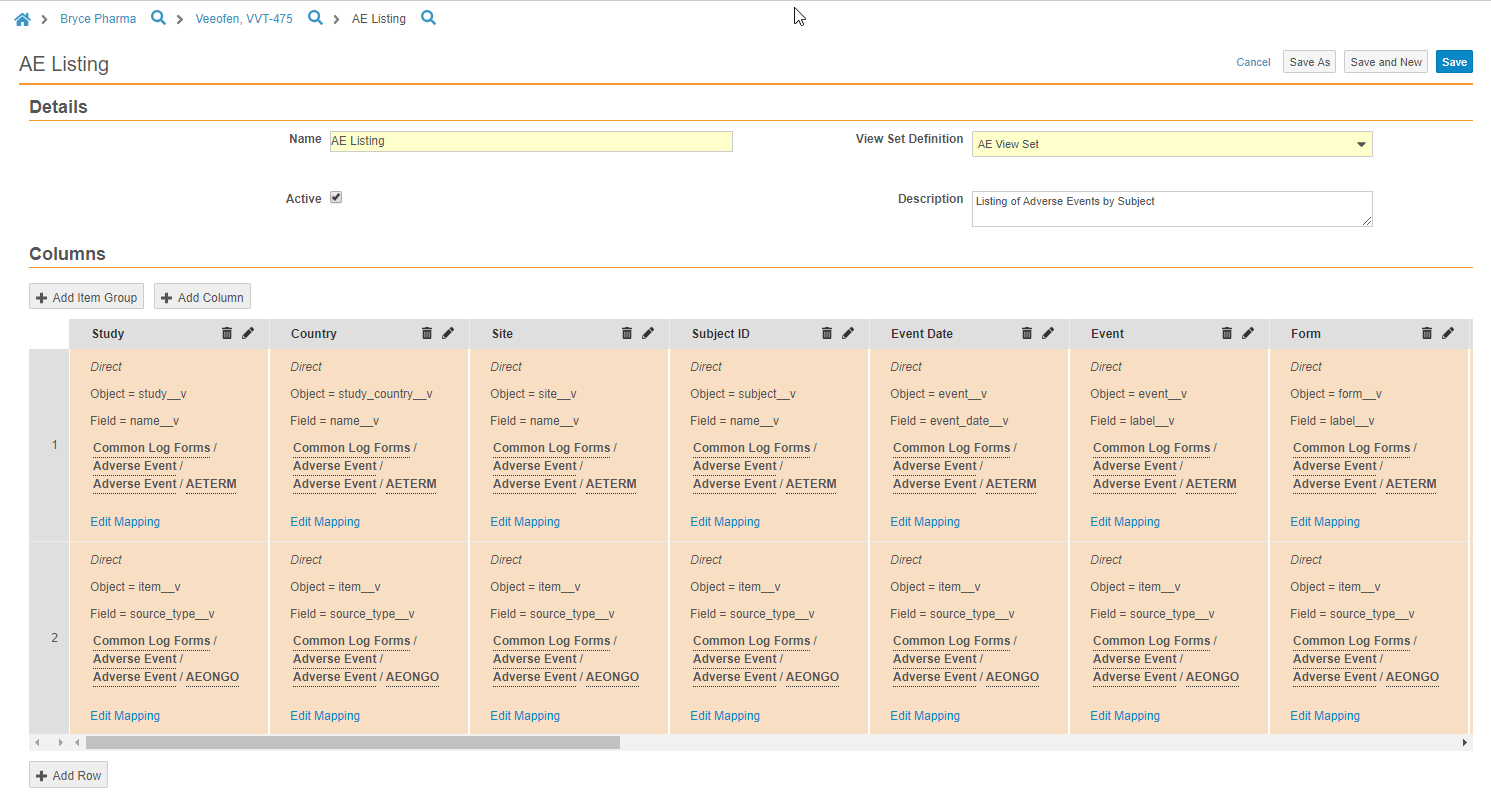
Task: Delete the Site column using its trash icon
Action: click(x=627, y=333)
